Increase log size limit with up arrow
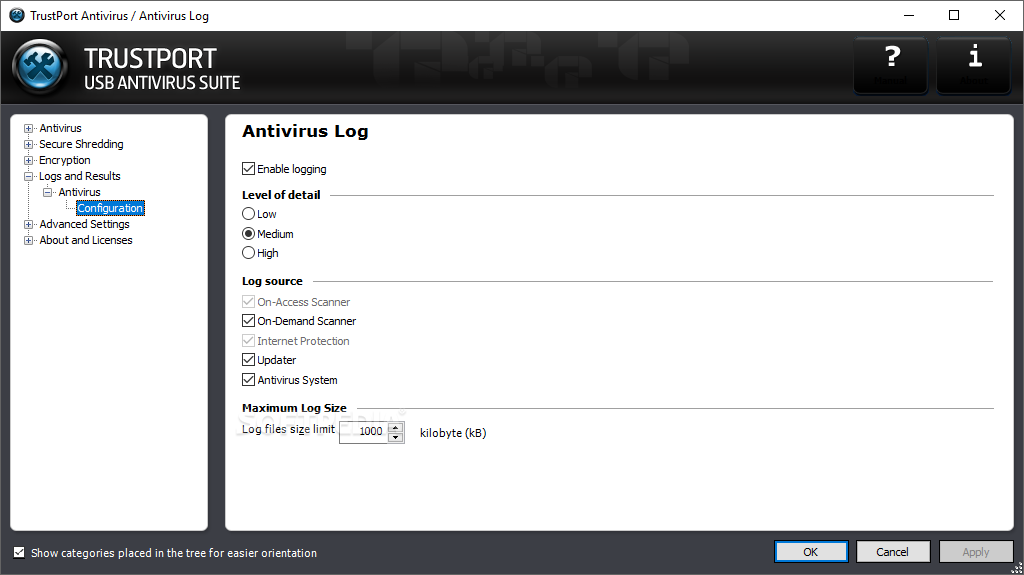 [395, 427]
